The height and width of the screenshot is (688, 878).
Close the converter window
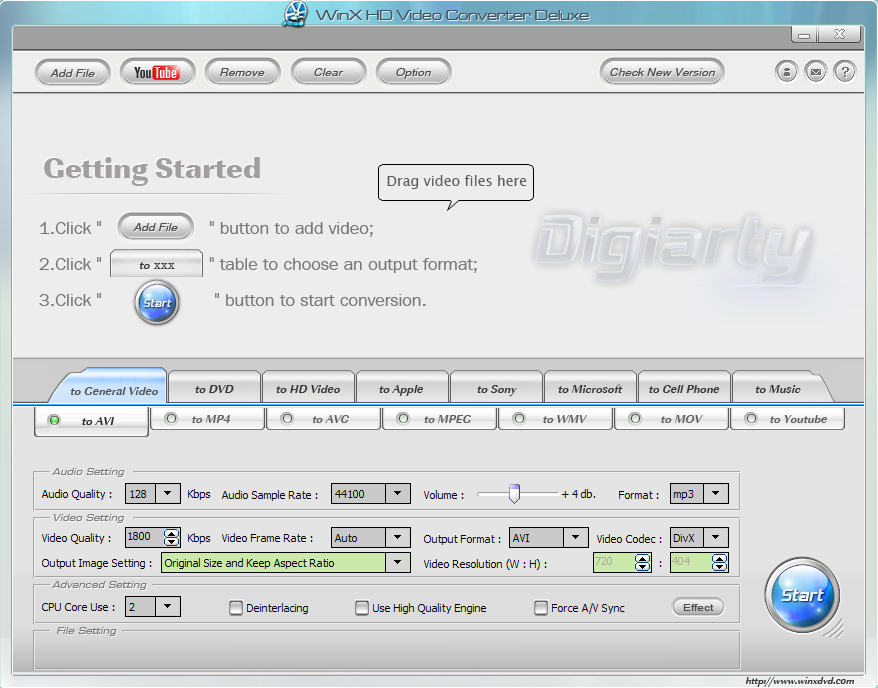tap(839, 34)
